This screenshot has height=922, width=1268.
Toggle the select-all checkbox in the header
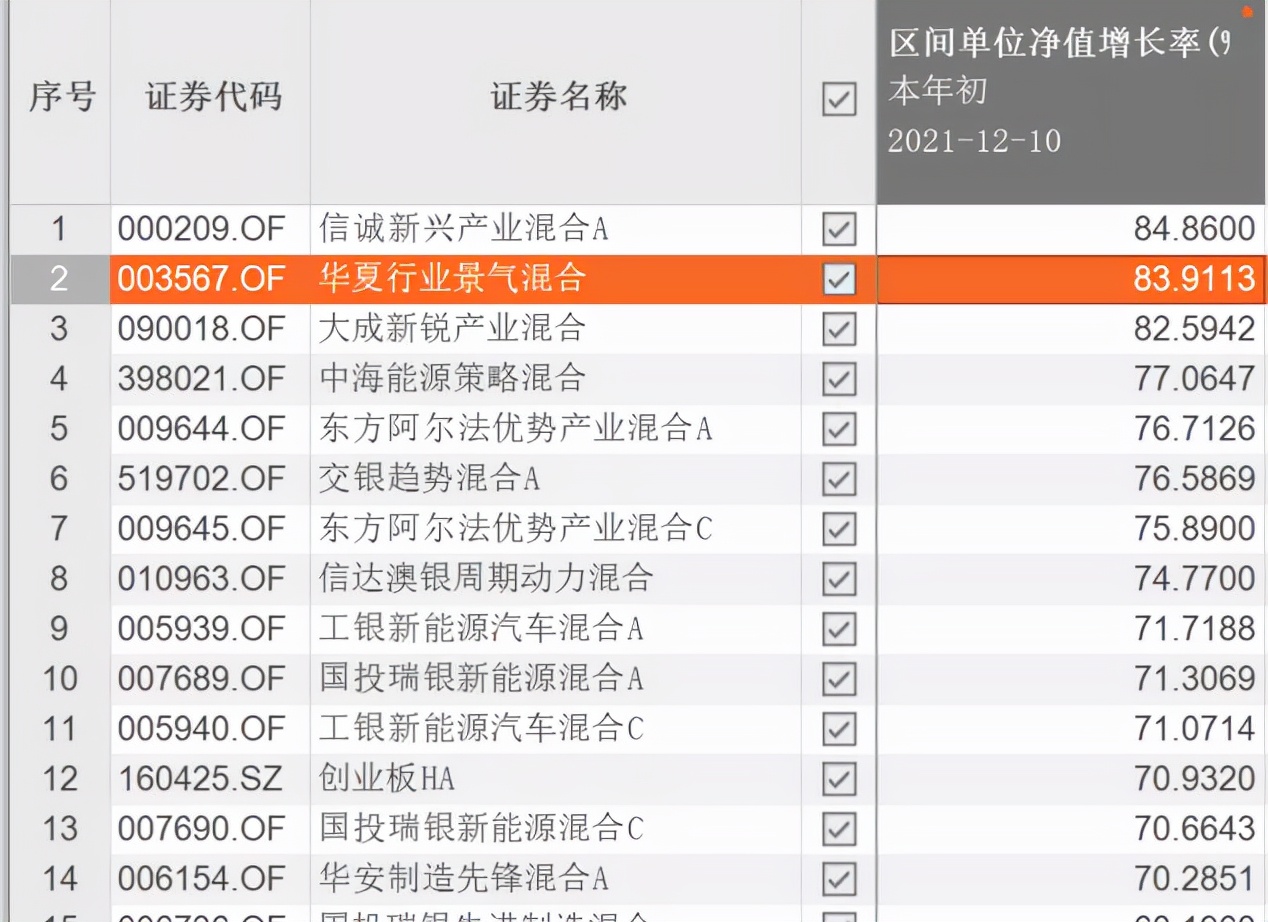pyautogui.click(x=839, y=99)
